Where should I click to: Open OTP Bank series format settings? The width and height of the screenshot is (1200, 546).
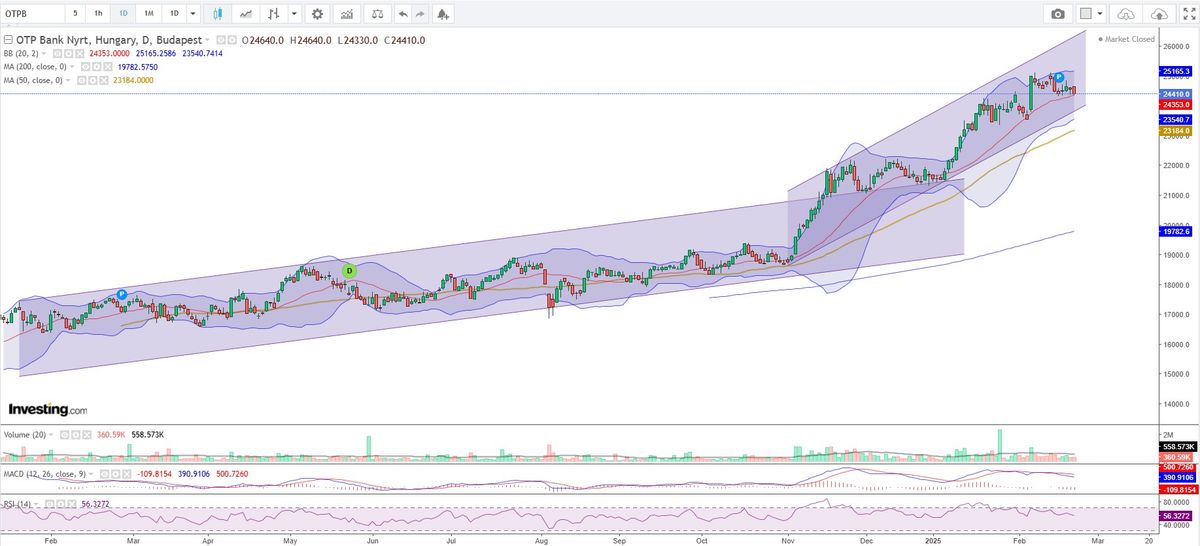tap(231, 40)
